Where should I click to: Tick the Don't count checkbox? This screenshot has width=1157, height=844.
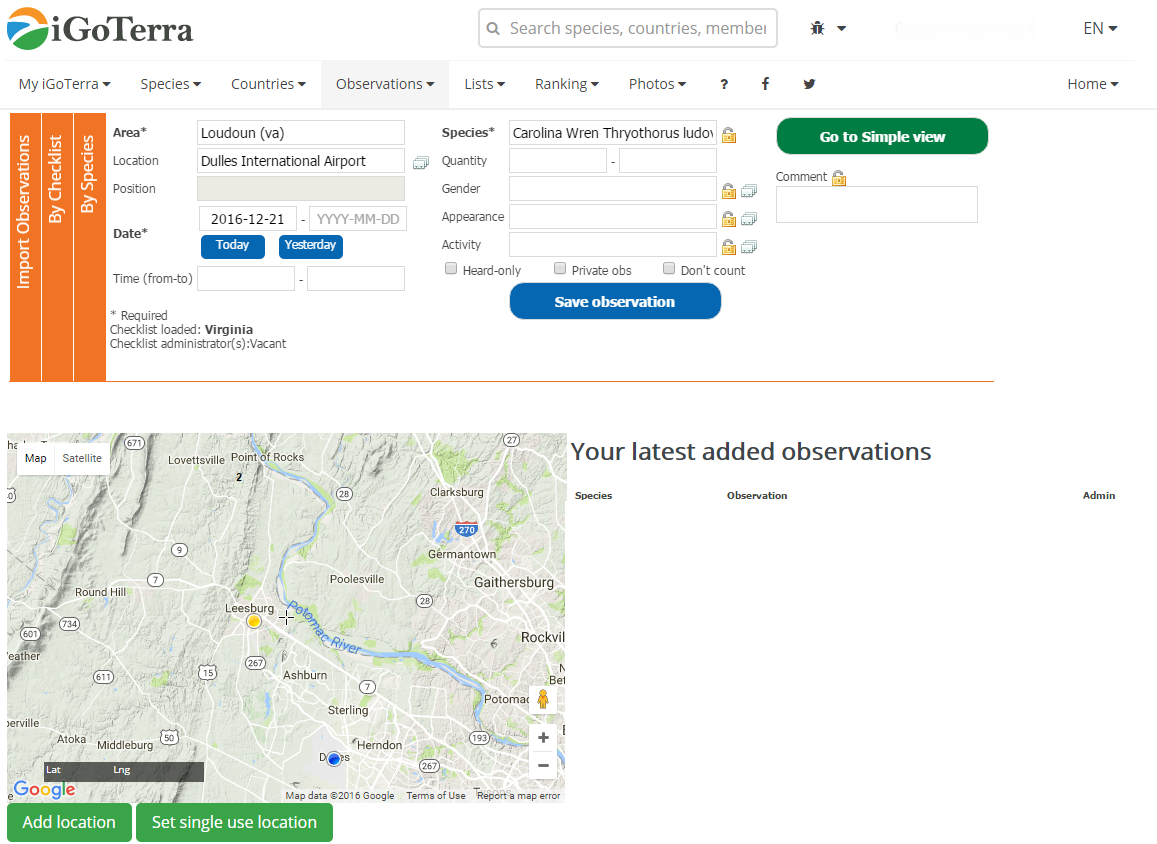point(669,269)
